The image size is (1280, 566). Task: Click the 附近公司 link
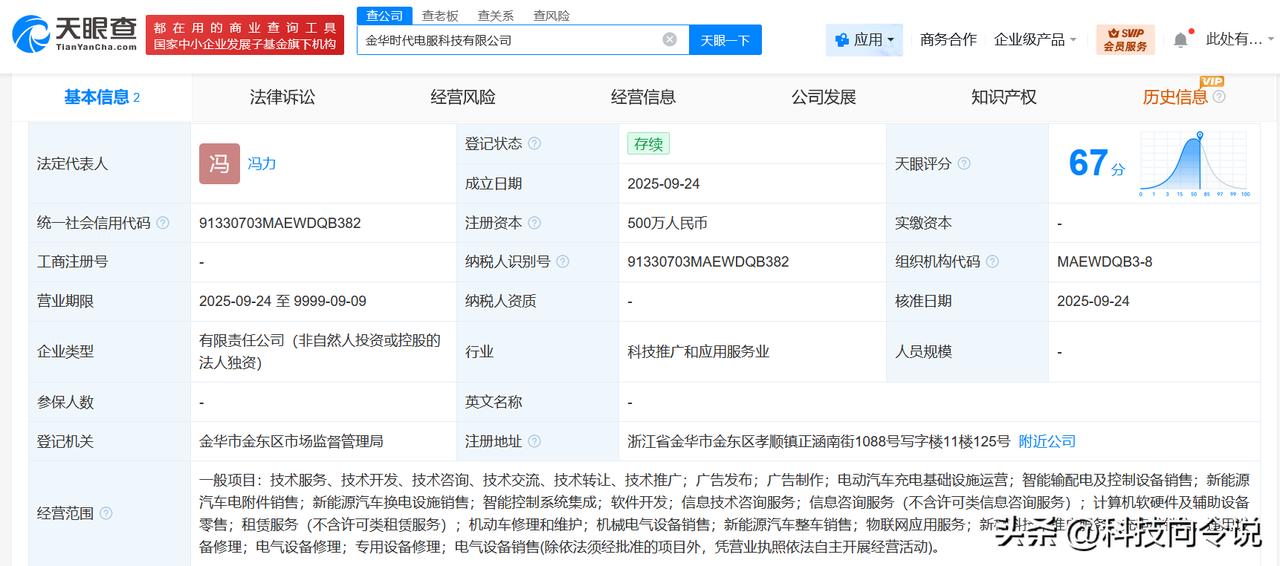click(x=1047, y=441)
